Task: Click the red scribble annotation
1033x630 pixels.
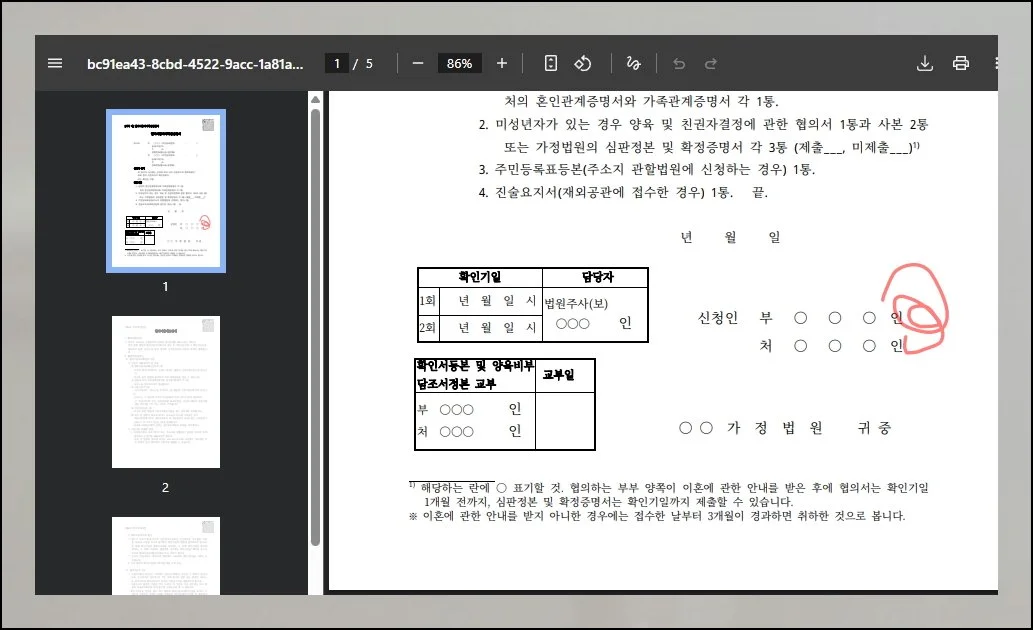Action: tap(913, 309)
